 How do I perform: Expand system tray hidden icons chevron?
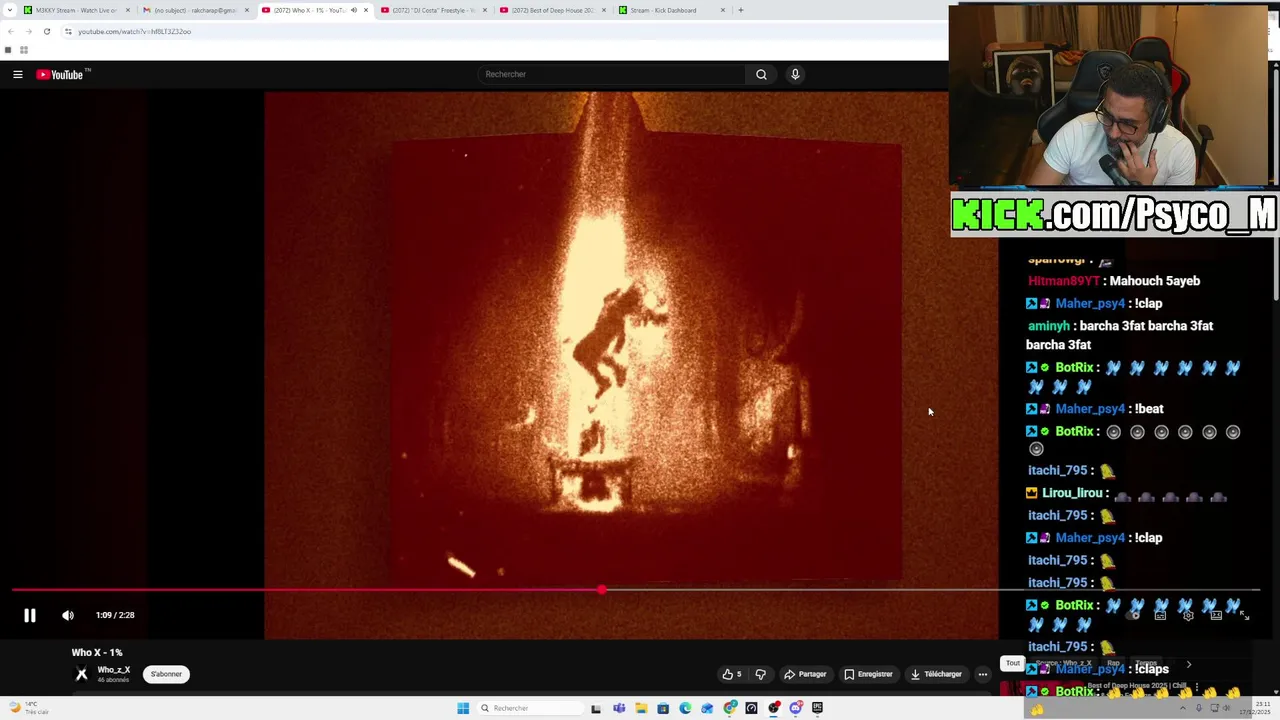coord(1182,708)
